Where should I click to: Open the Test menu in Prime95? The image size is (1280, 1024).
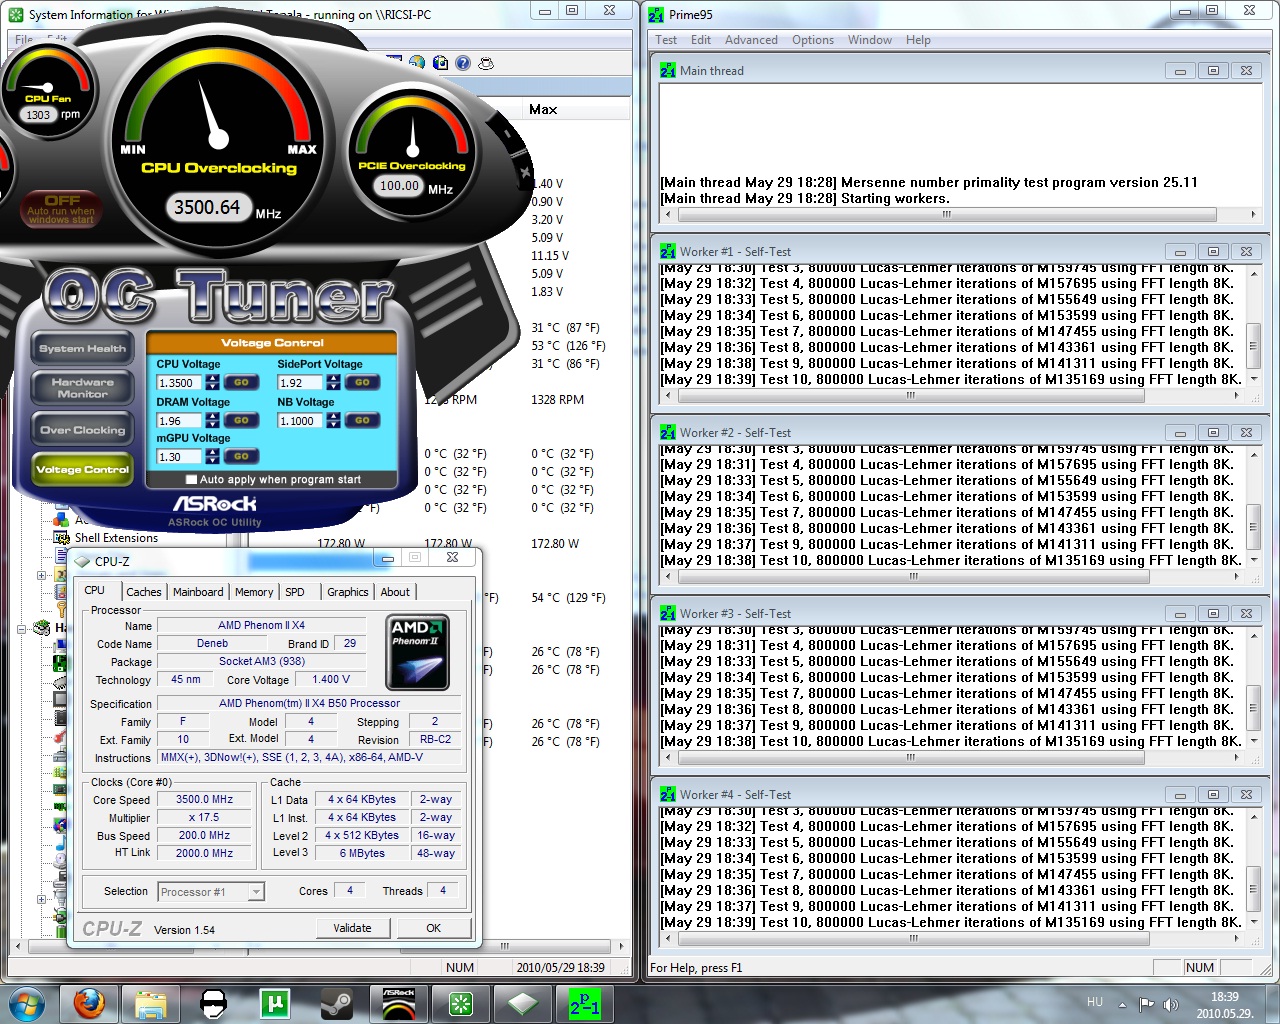pyautogui.click(x=666, y=40)
